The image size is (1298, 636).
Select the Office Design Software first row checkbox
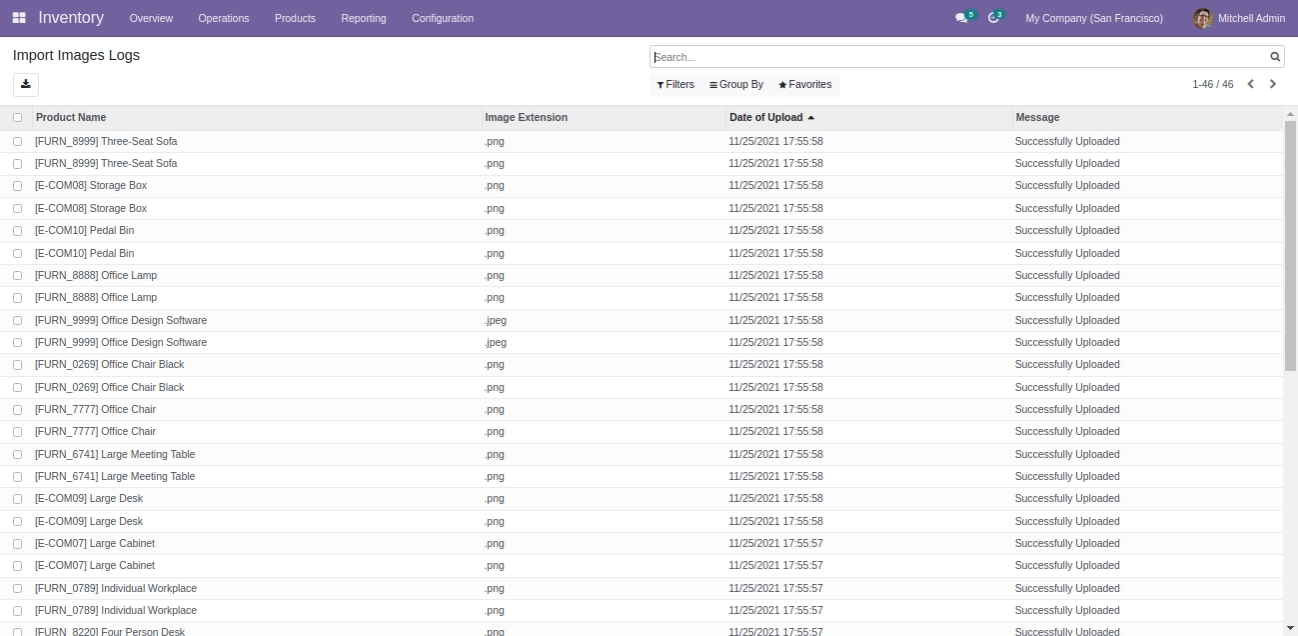point(17,320)
